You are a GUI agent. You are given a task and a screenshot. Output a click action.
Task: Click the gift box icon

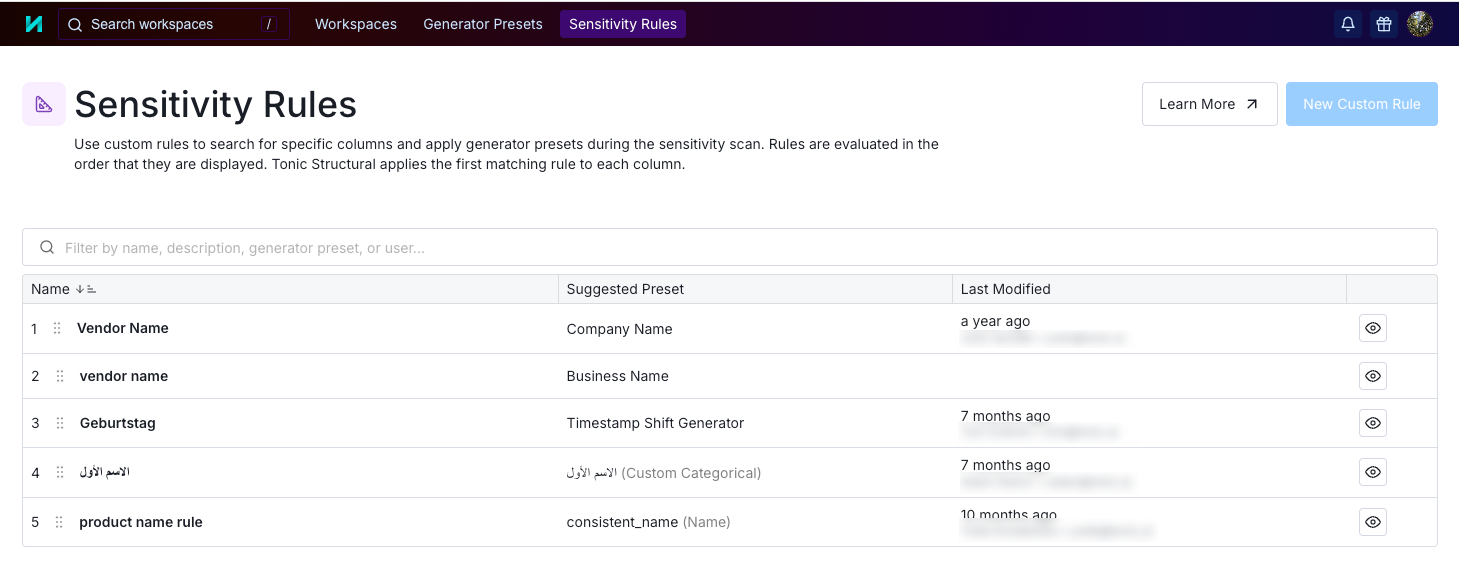pos(1383,24)
